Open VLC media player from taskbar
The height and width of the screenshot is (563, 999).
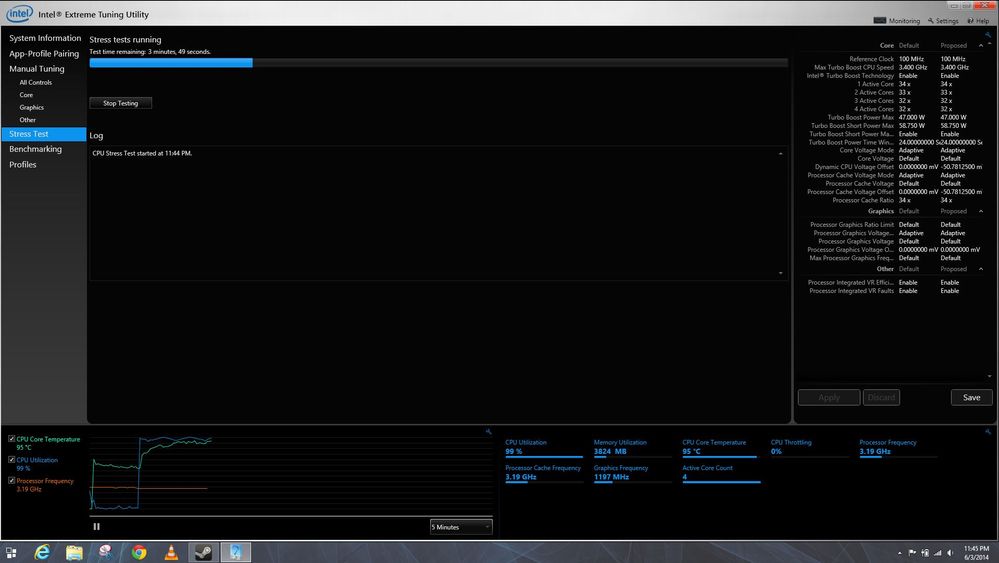(x=171, y=552)
